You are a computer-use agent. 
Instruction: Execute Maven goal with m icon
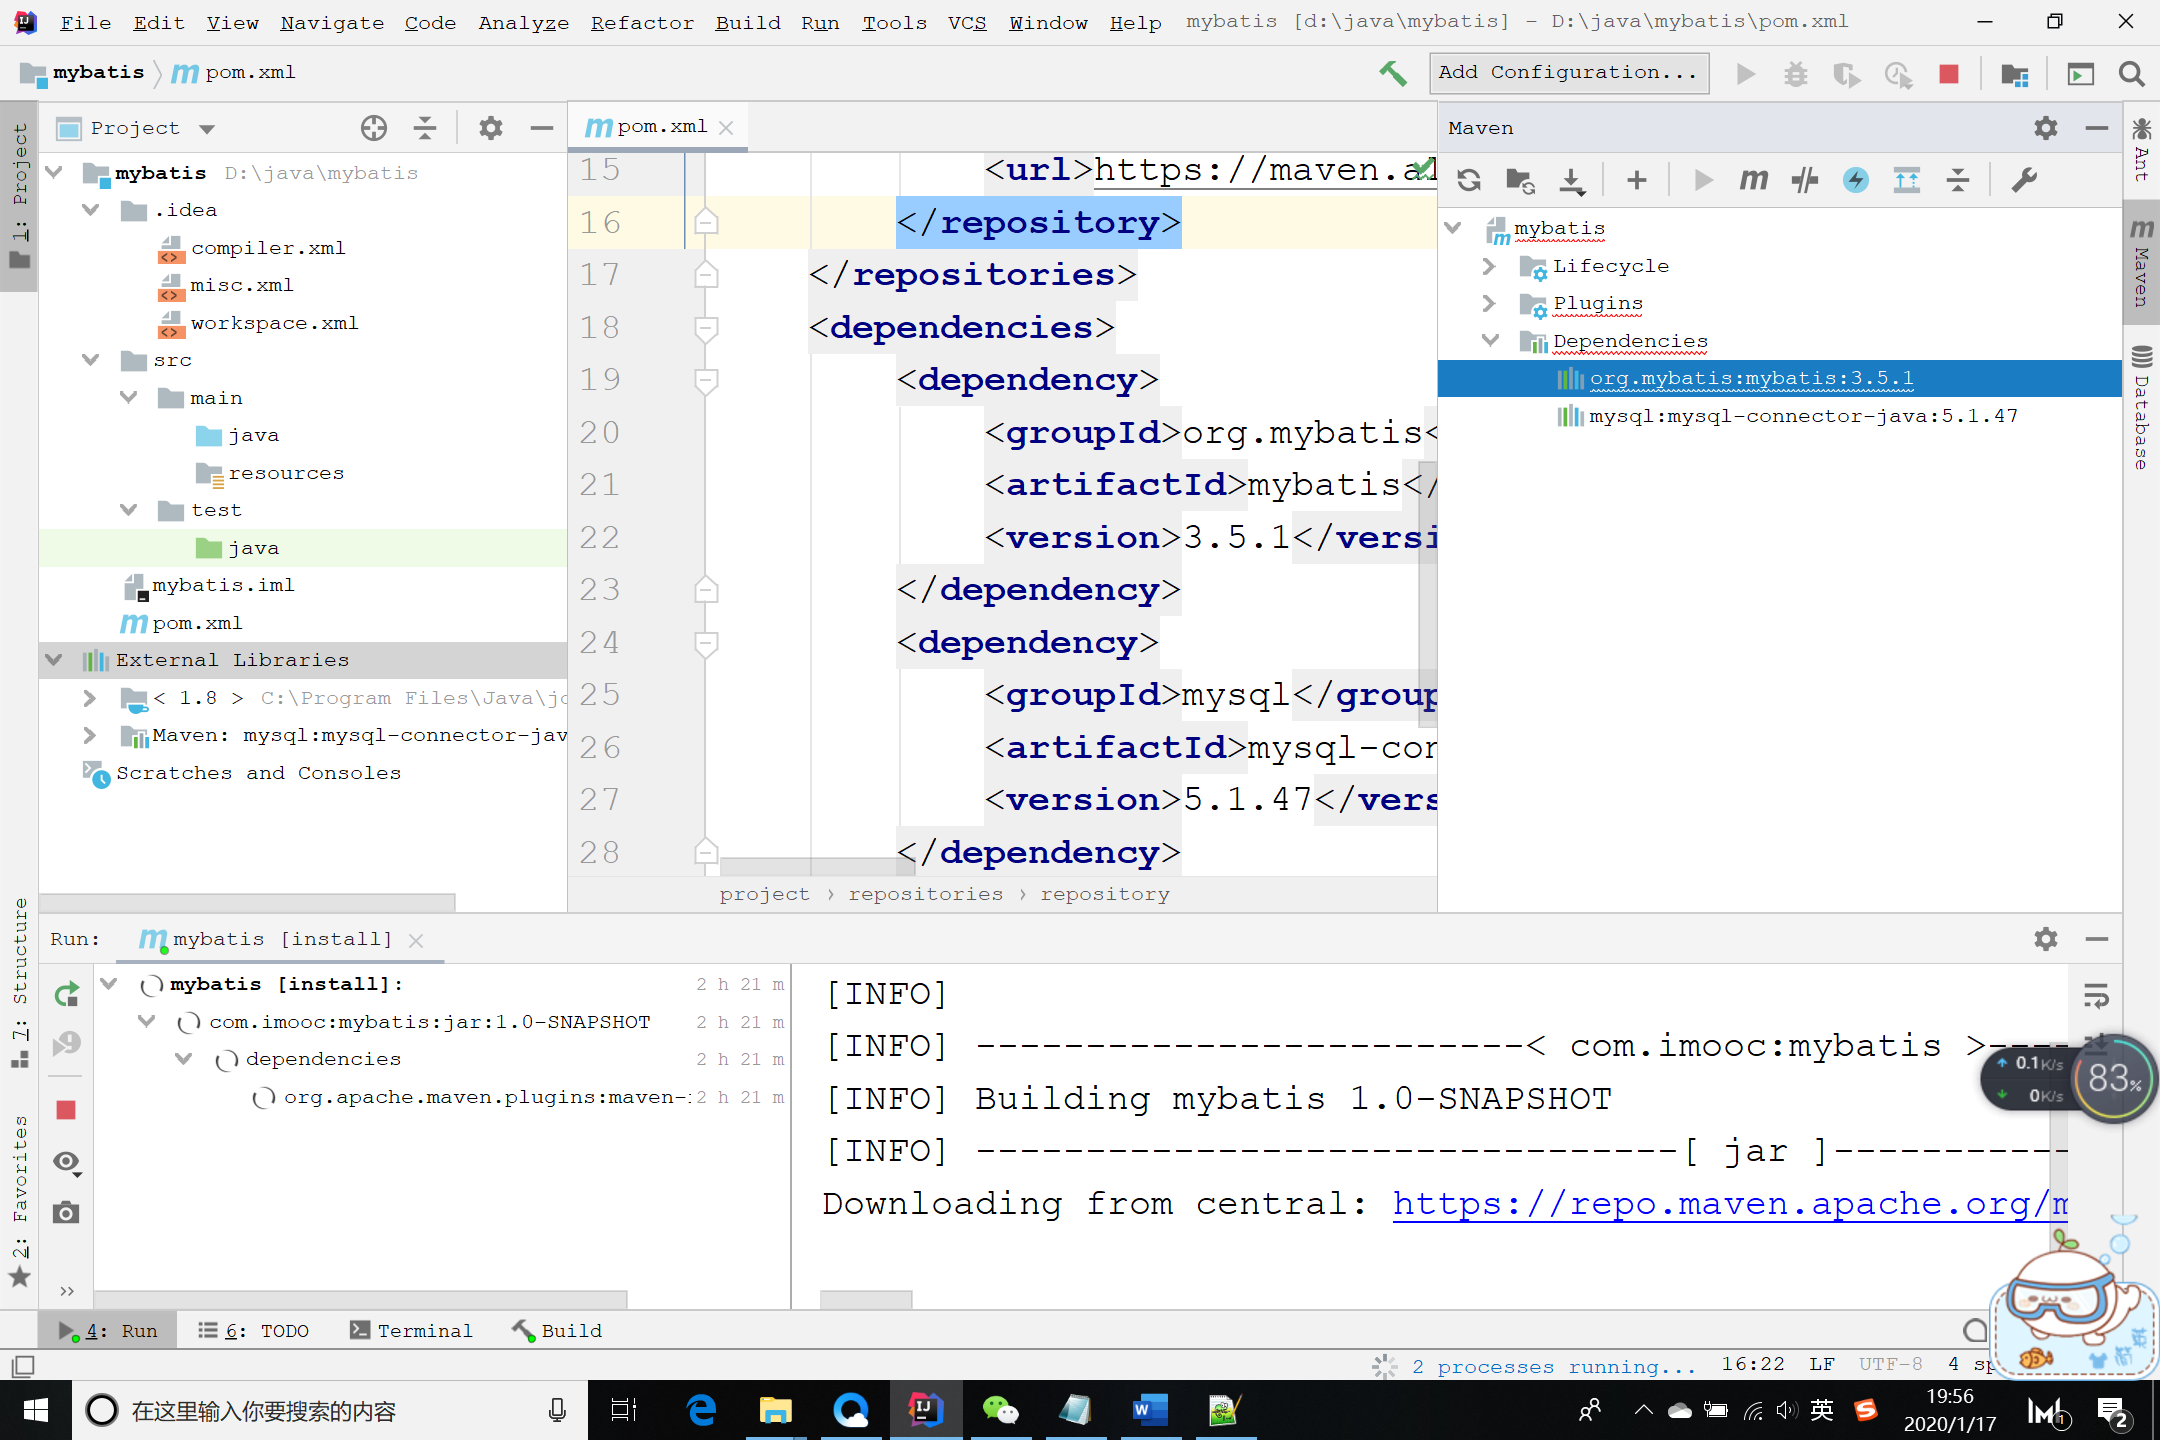pos(1754,180)
